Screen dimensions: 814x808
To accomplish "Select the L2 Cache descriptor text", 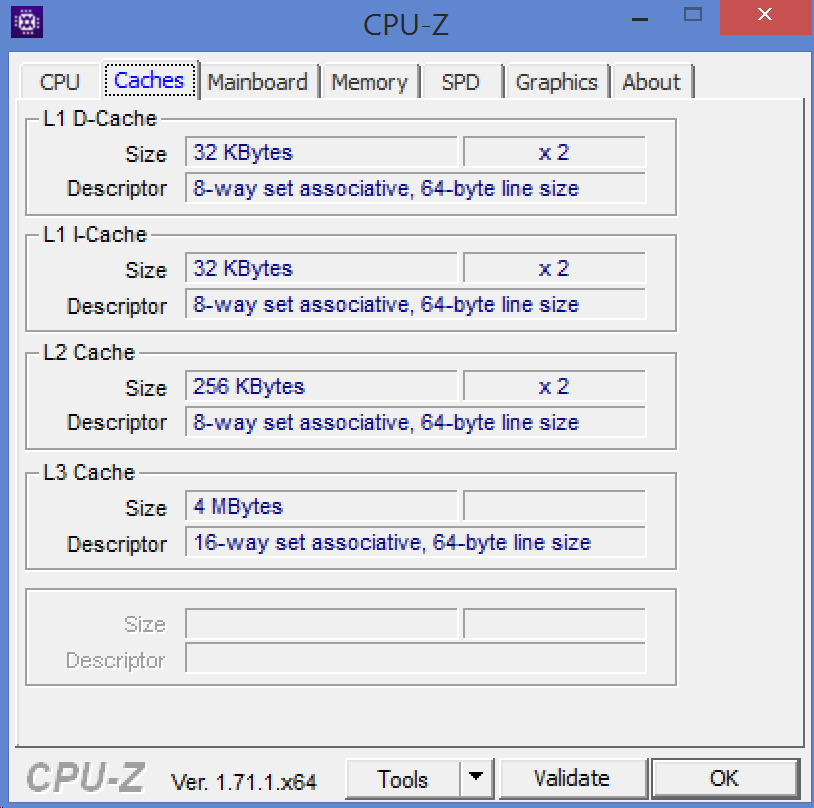I will pos(415,423).
